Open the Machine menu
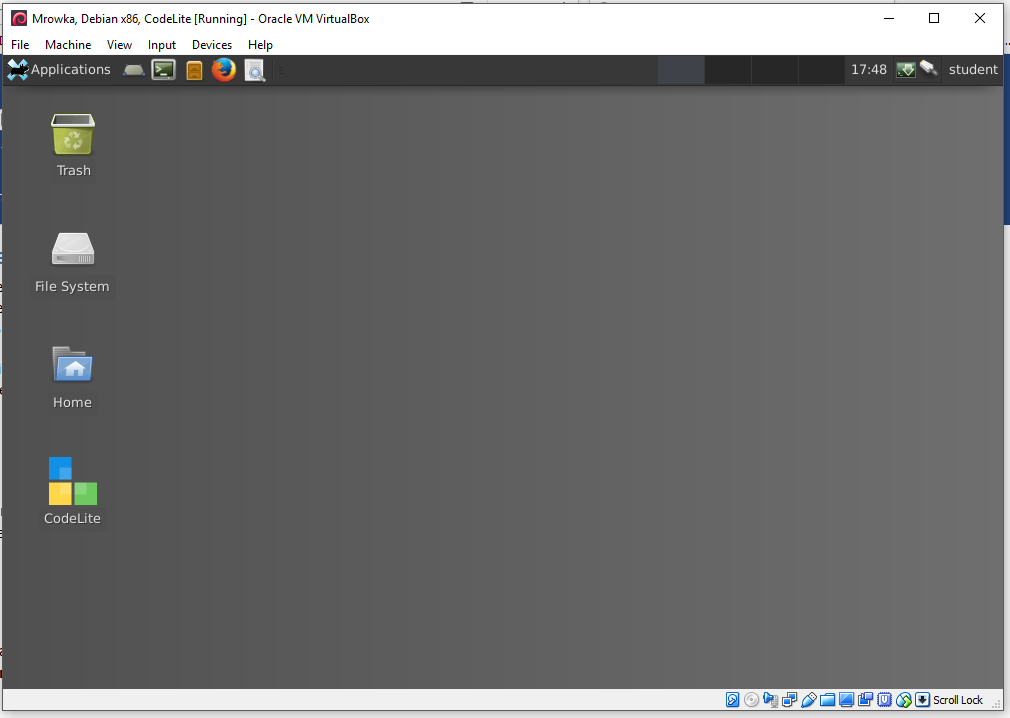The image size is (1010, 718). click(68, 45)
